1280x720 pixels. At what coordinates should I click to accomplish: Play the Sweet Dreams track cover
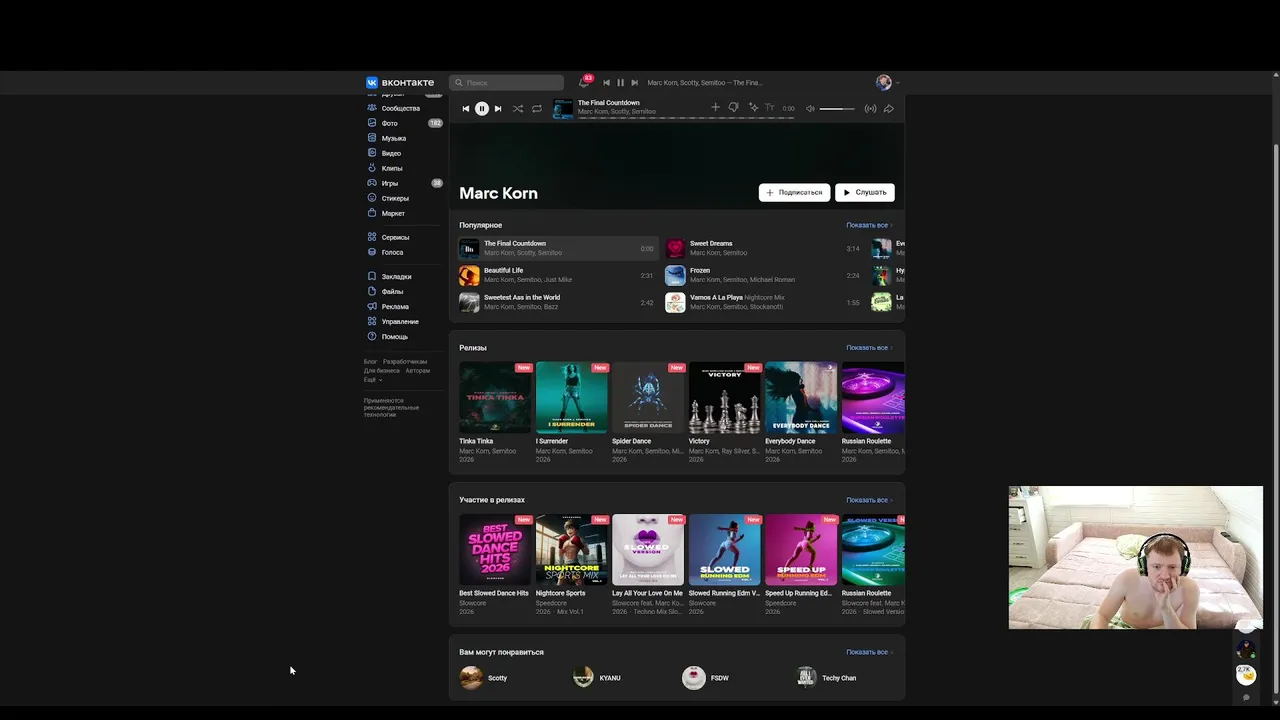pyautogui.click(x=675, y=248)
